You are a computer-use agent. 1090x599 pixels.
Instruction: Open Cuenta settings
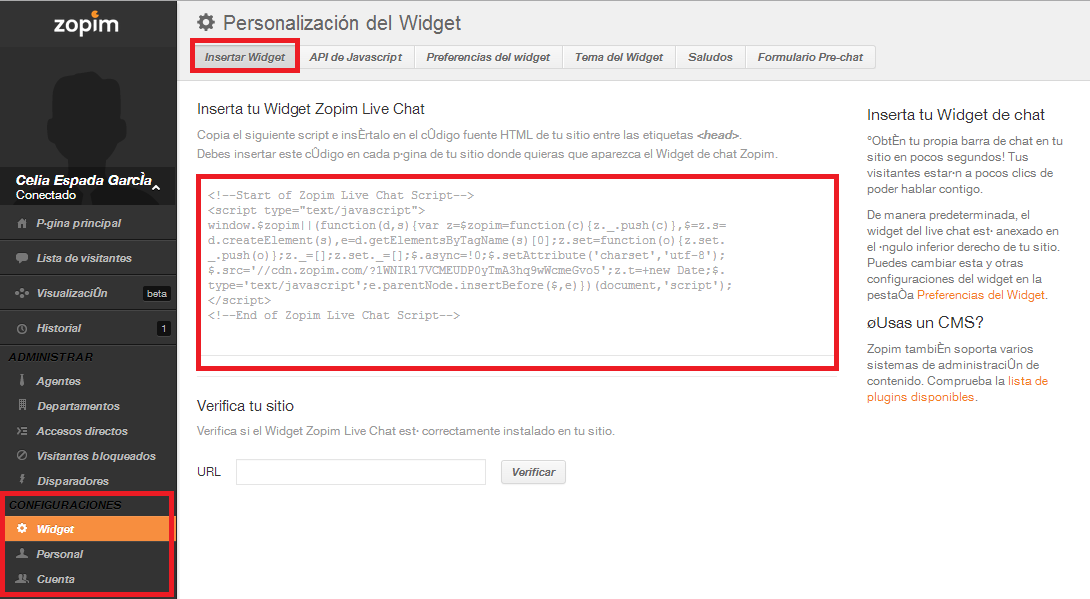click(x=88, y=579)
